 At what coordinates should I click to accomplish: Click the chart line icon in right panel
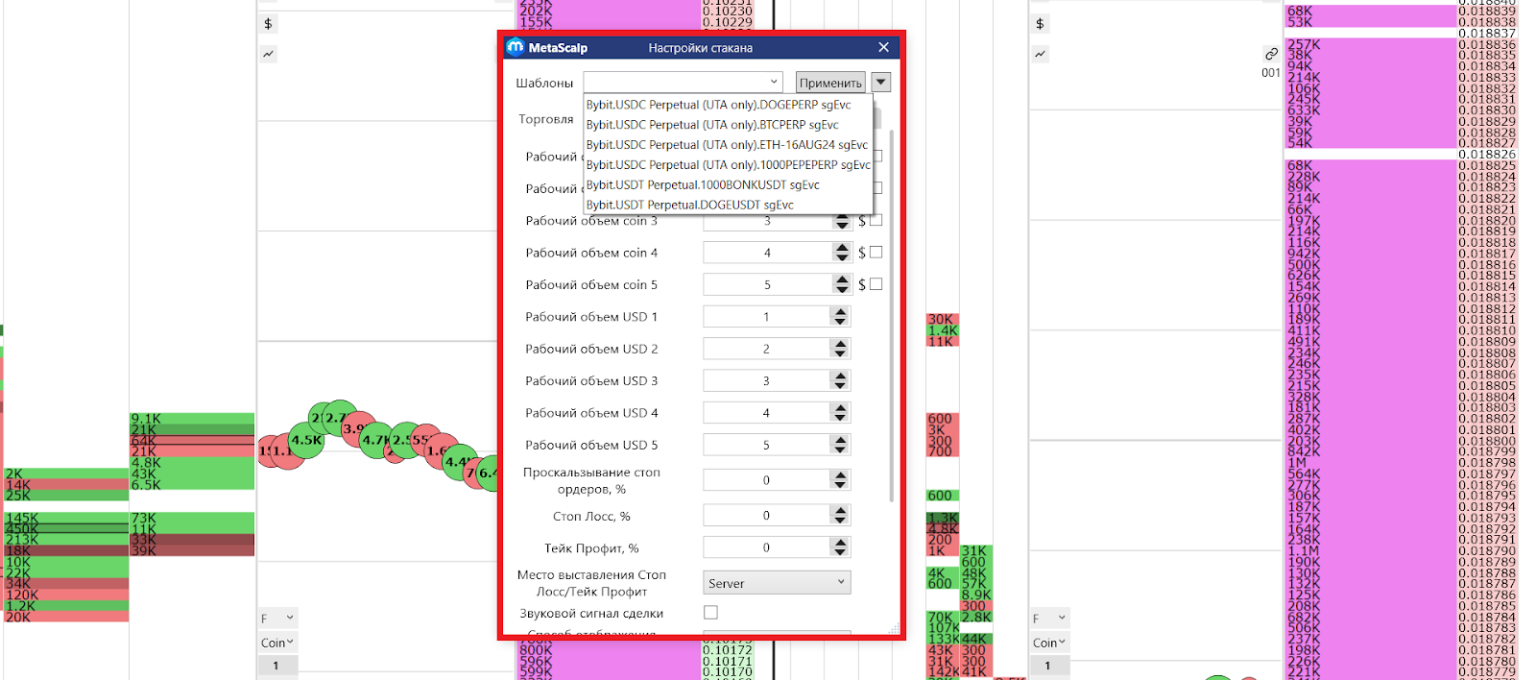click(1040, 54)
